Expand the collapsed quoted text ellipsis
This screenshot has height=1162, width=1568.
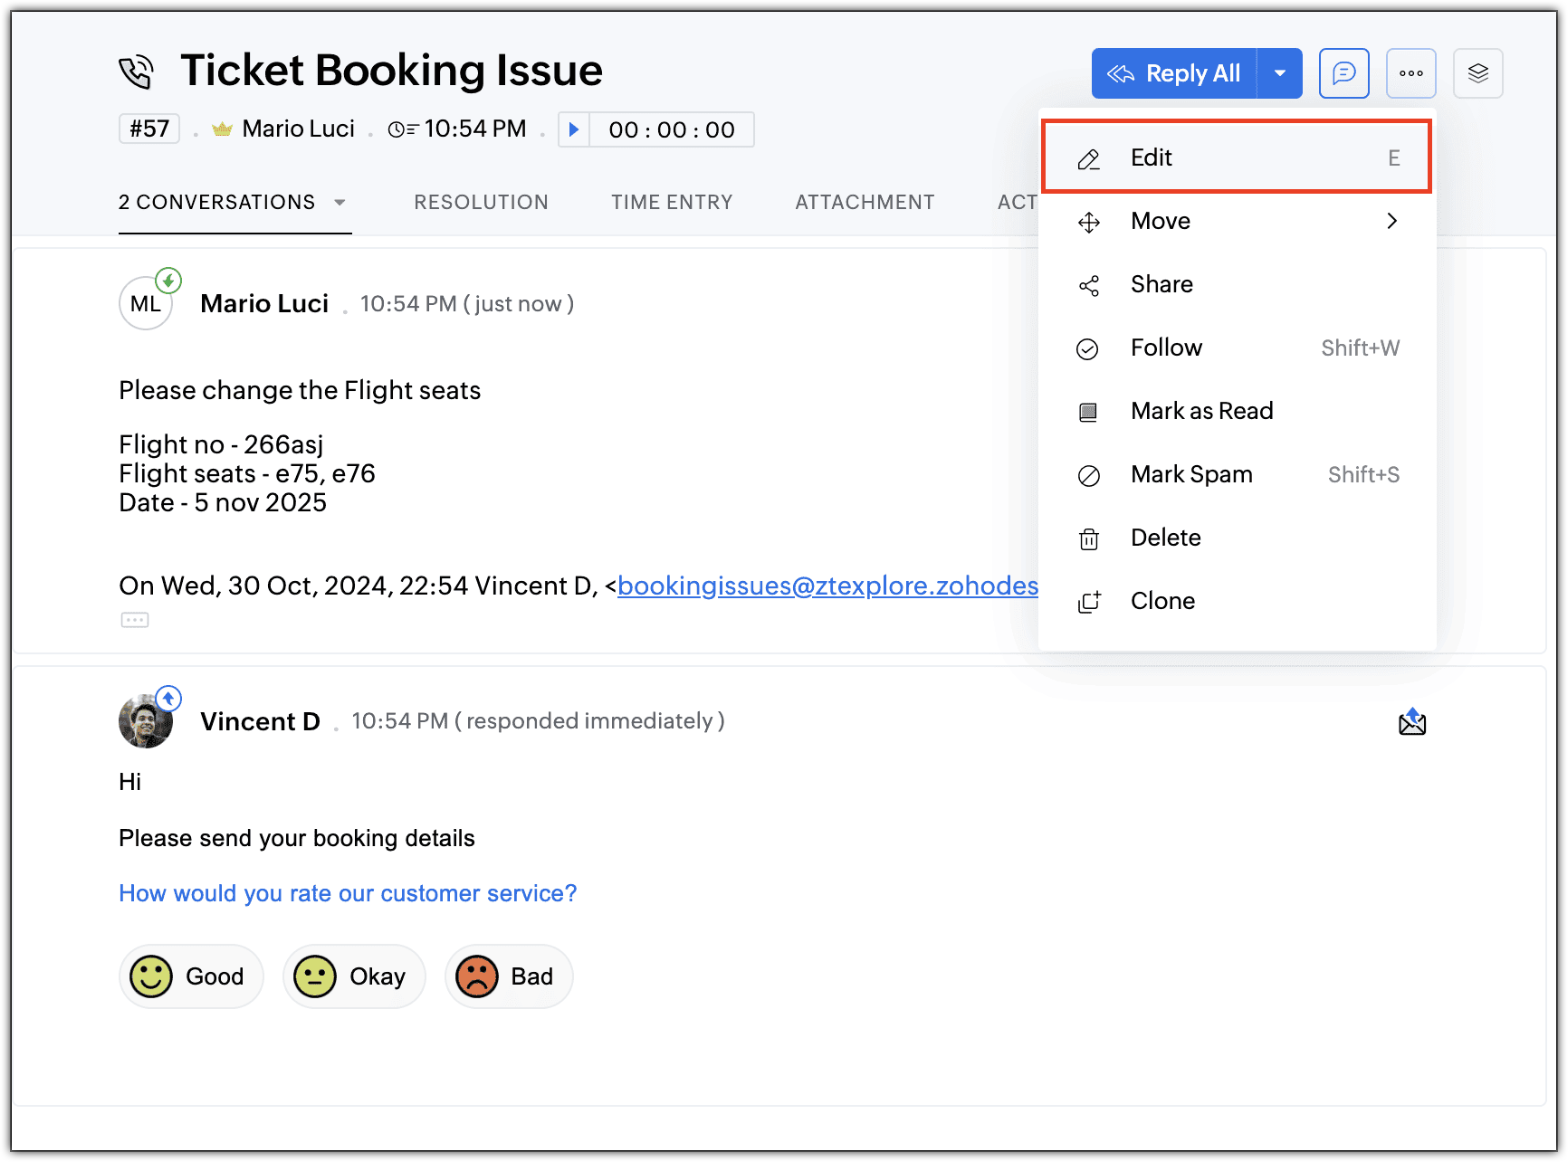click(x=135, y=620)
